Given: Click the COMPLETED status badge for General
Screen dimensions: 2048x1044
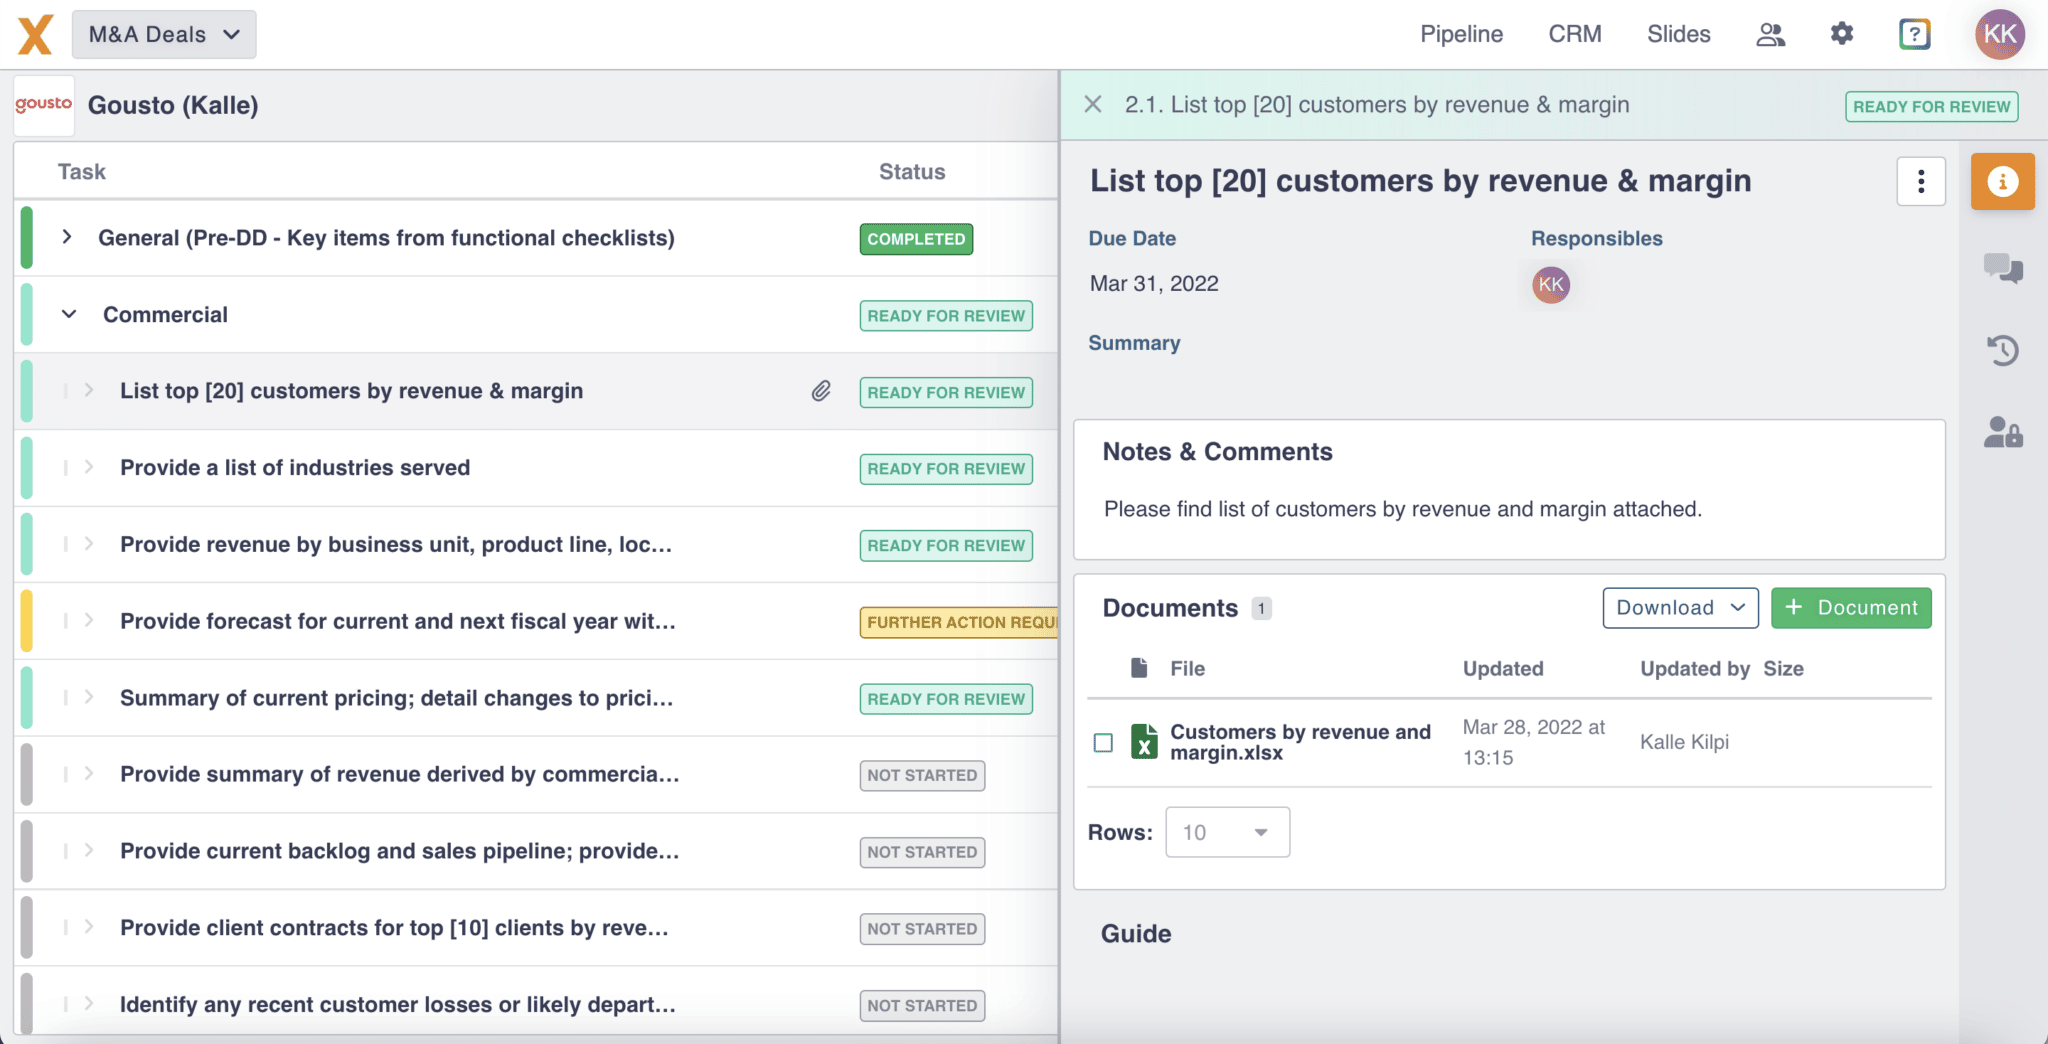Looking at the screenshot, I should tap(916, 239).
